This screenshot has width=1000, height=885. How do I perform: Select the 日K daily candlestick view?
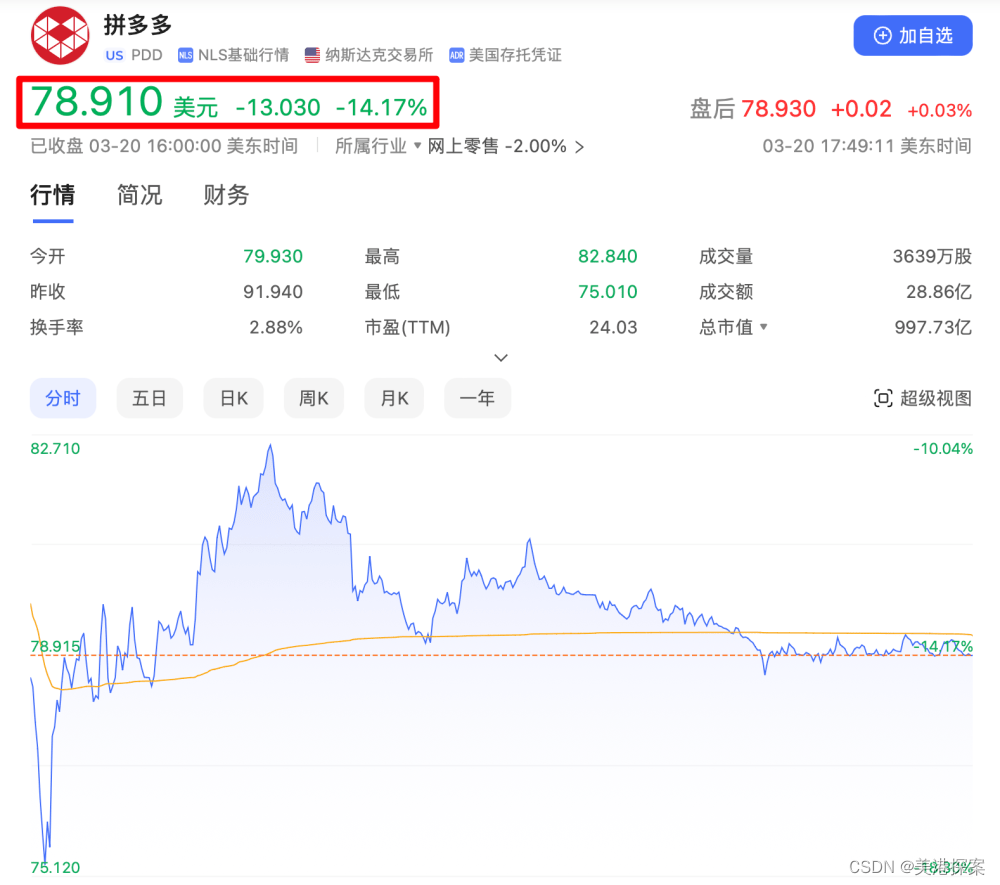tap(233, 399)
